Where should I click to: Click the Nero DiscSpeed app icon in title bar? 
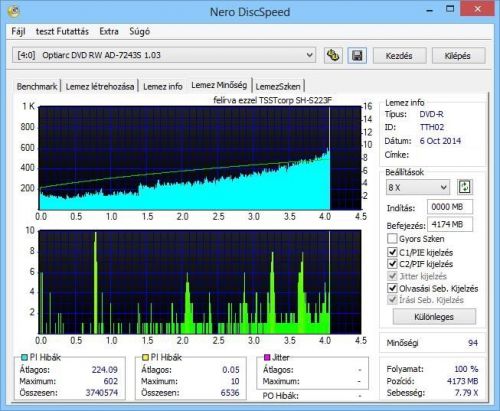(x=14, y=11)
